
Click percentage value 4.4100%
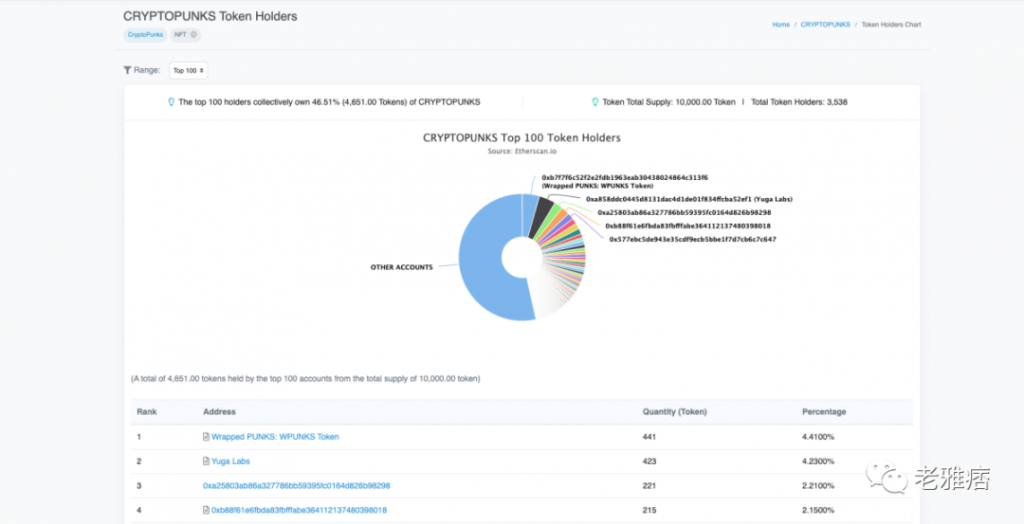[x=818, y=436]
